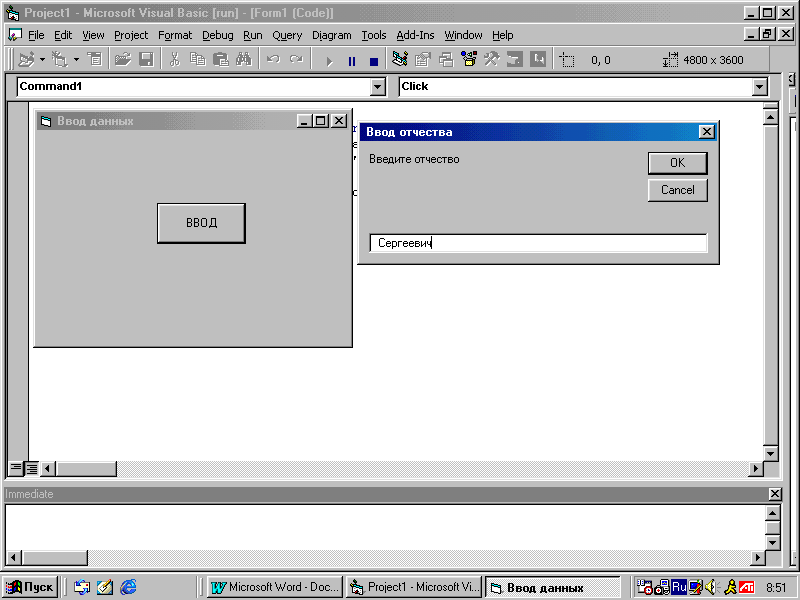Open the Run menu
This screenshot has height=600, width=800.
(253, 35)
